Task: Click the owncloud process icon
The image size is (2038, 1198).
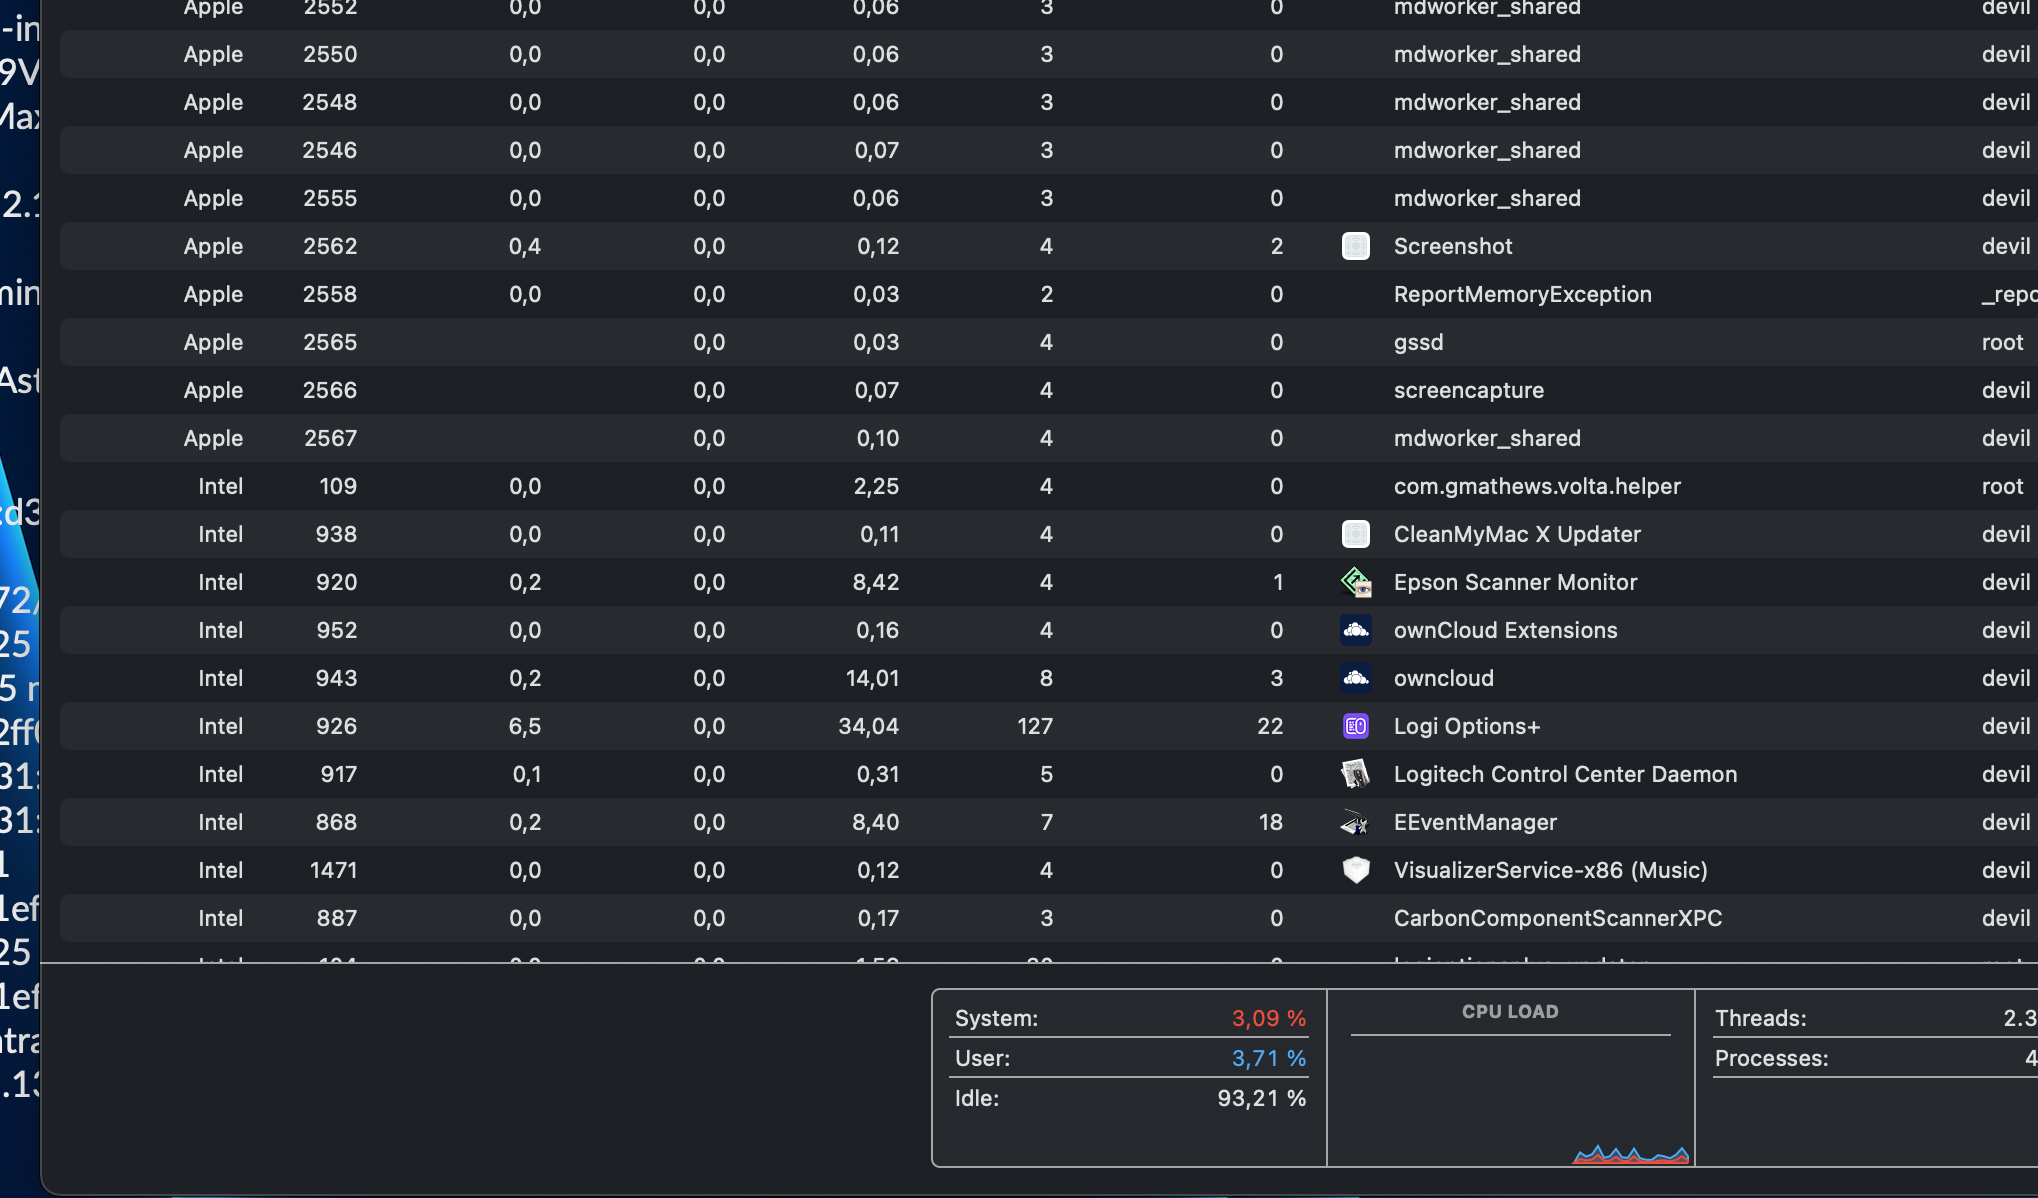Action: point(1355,678)
